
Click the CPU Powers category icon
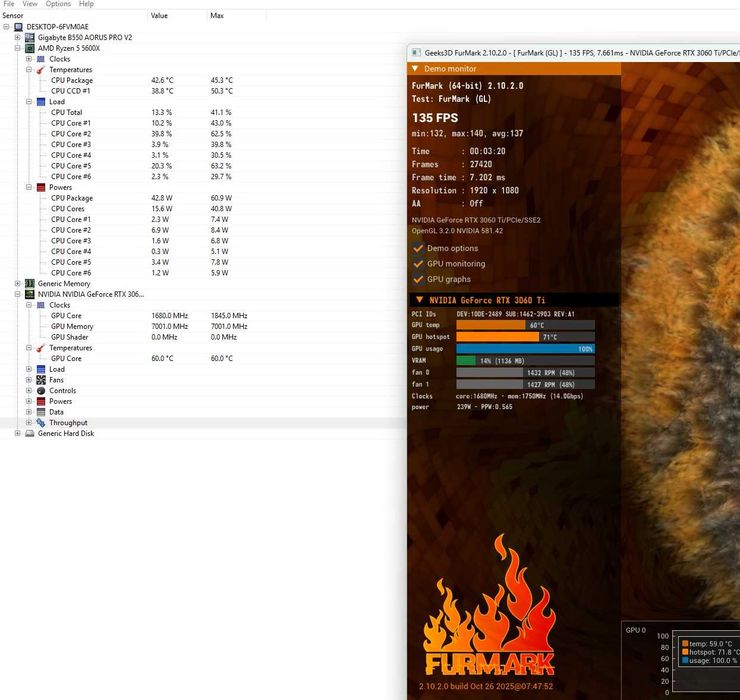(41, 187)
